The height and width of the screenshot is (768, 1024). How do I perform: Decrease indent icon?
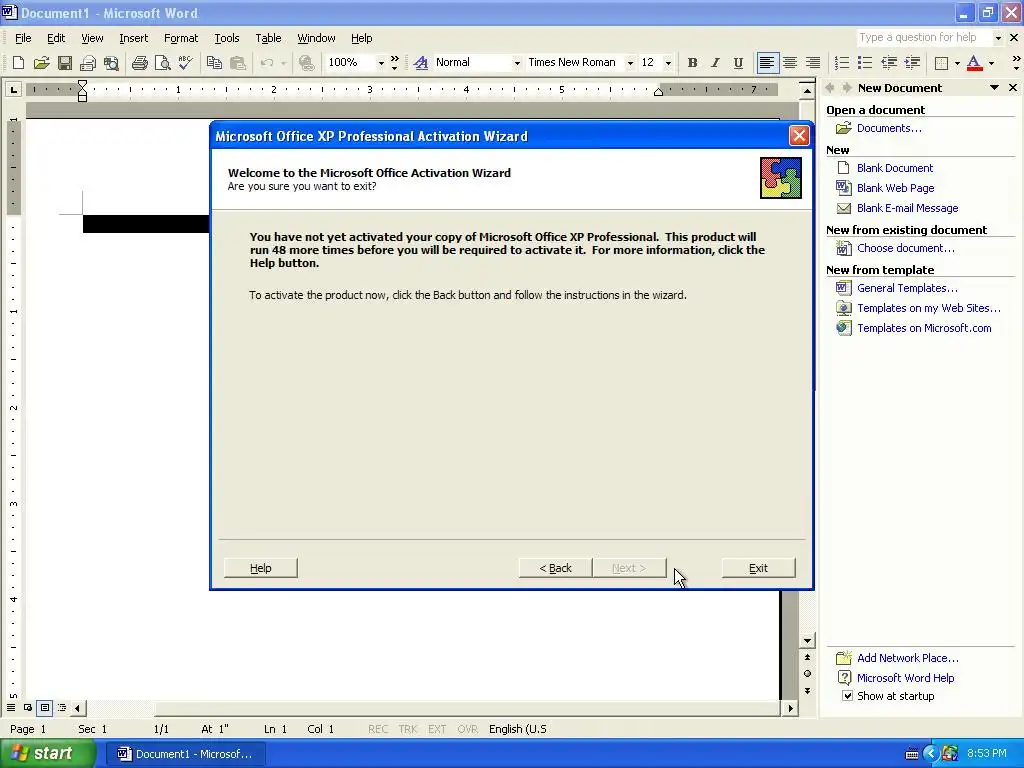point(889,63)
